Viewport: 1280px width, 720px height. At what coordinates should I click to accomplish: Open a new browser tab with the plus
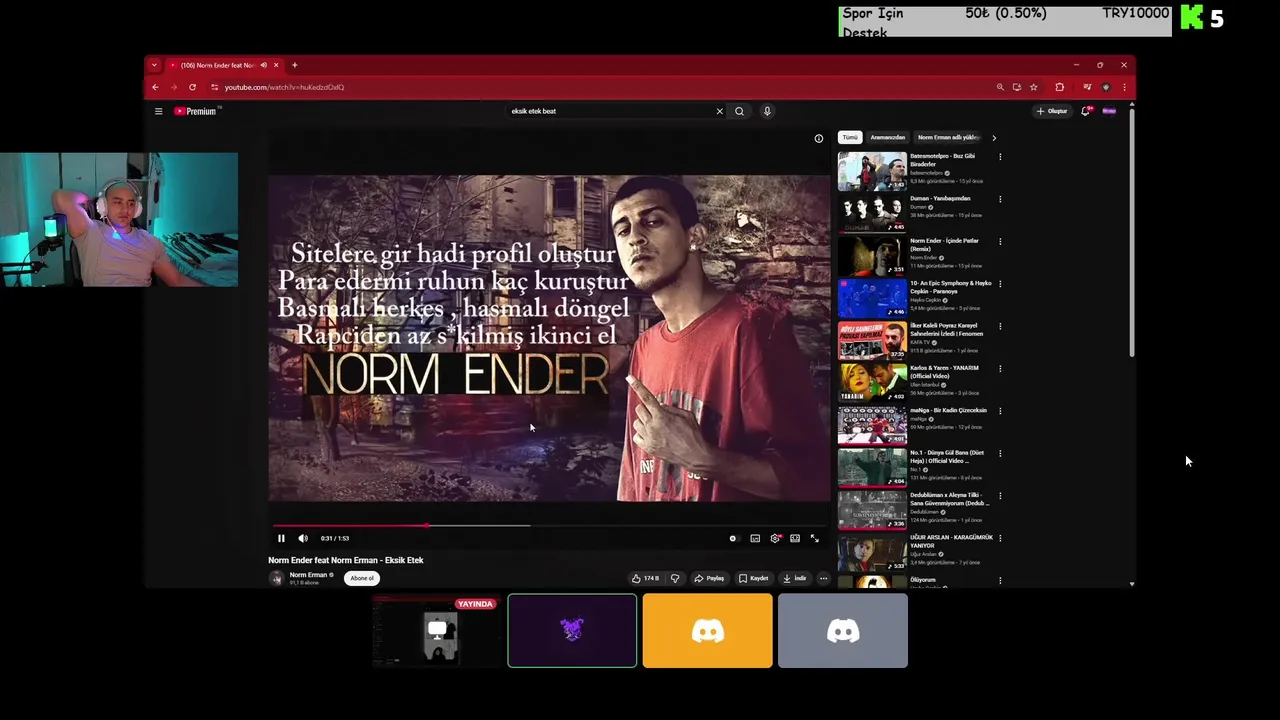294,65
